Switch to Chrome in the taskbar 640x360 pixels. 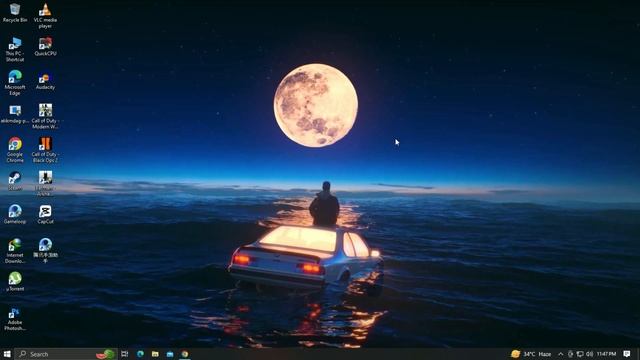(185, 354)
